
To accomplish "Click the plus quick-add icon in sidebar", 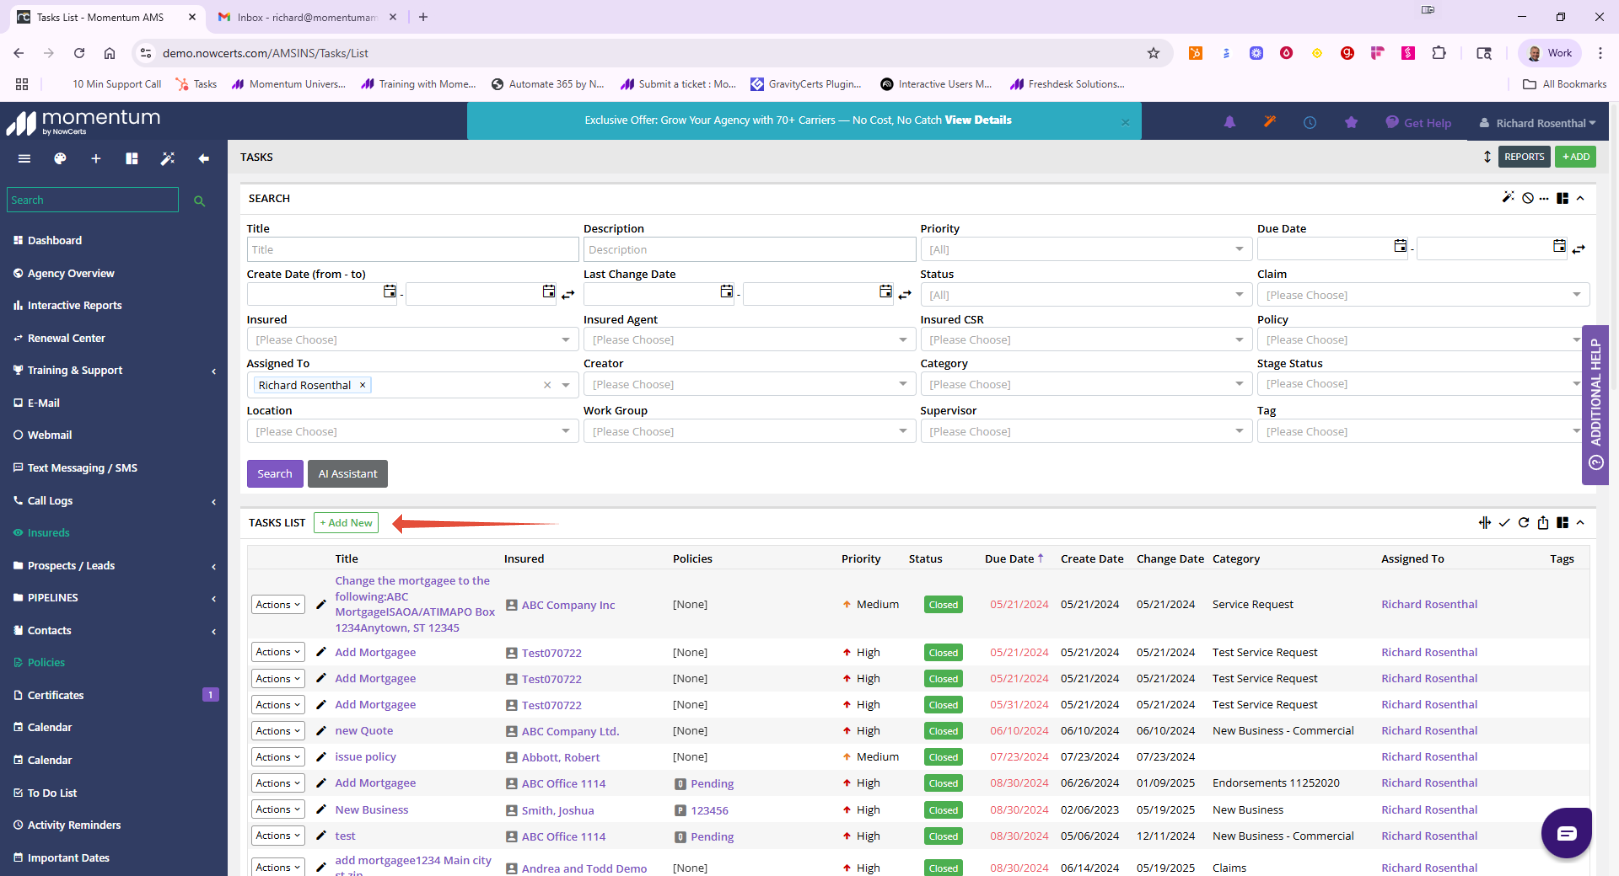I will click(x=96, y=158).
